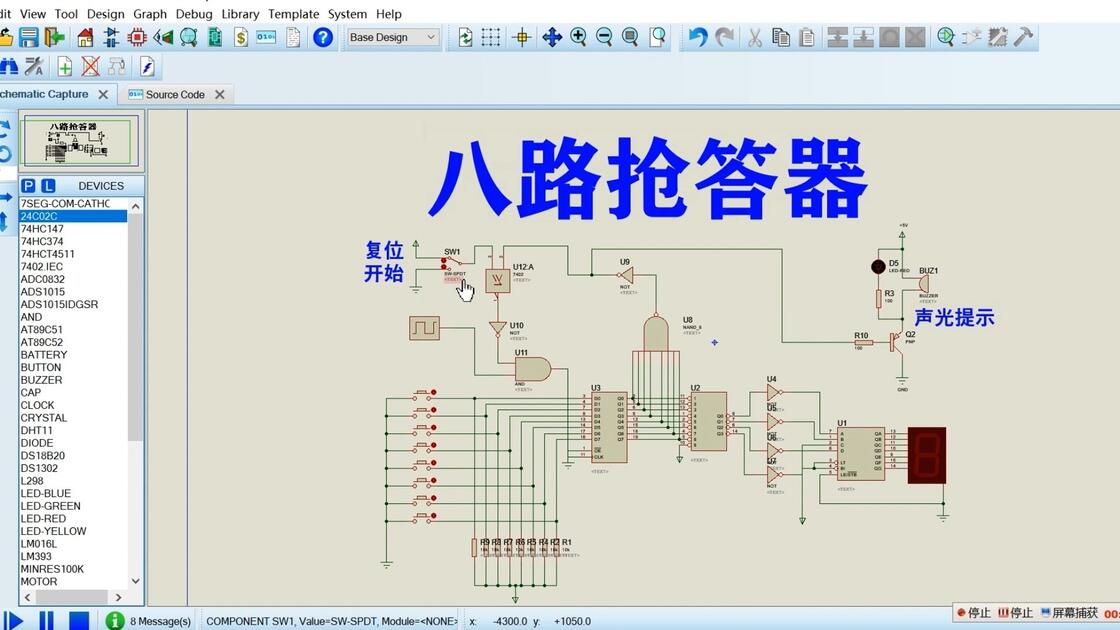Image resolution: width=1120 pixels, height=630 pixels.
Task: Click the Decompose hammer icon
Action: [1024, 37]
